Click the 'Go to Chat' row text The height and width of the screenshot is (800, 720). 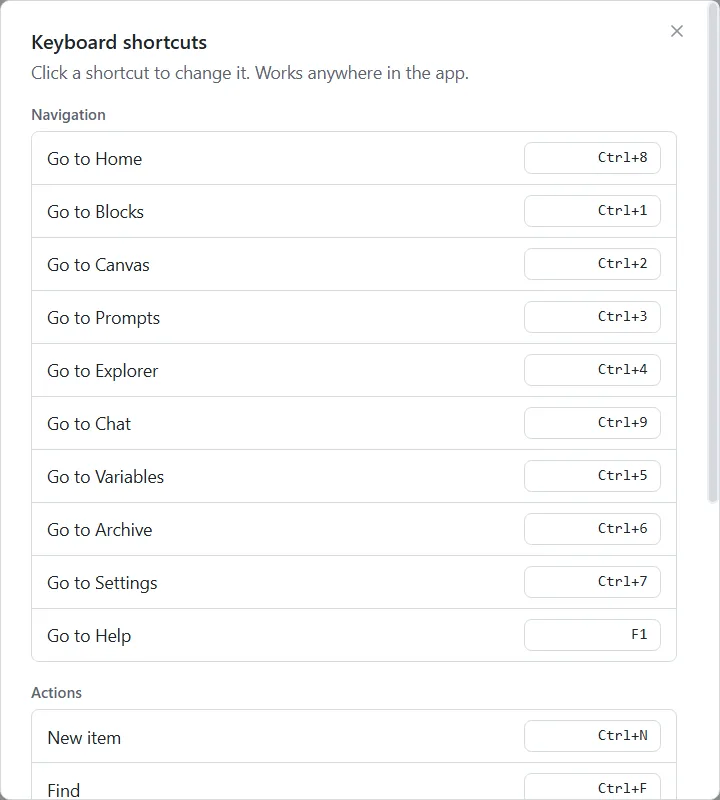[89, 424]
